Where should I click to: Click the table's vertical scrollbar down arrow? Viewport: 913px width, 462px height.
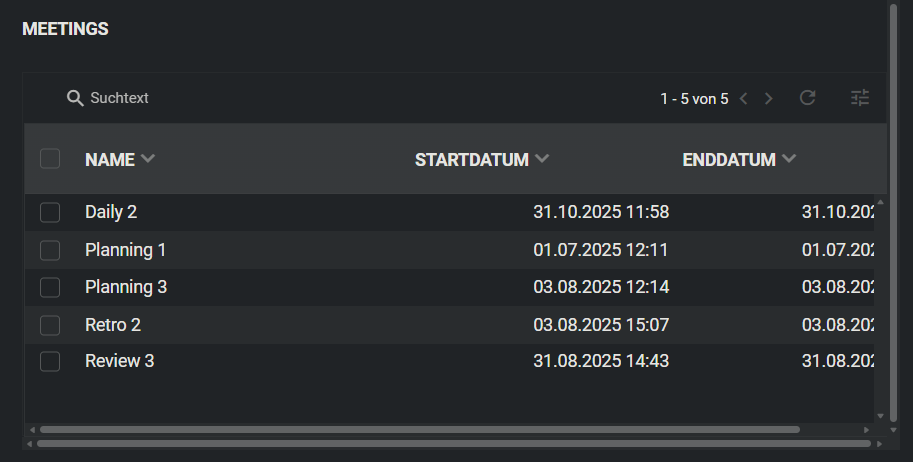pos(880,415)
